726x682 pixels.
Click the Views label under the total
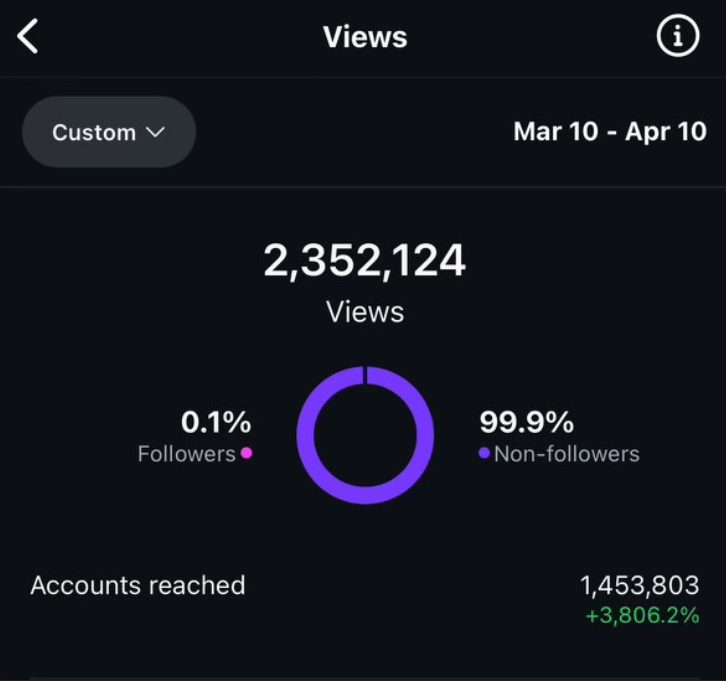pyautogui.click(x=365, y=312)
